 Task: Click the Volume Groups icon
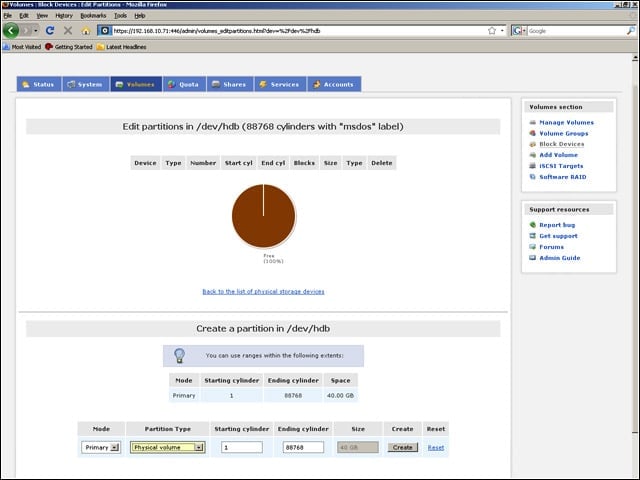(532, 133)
